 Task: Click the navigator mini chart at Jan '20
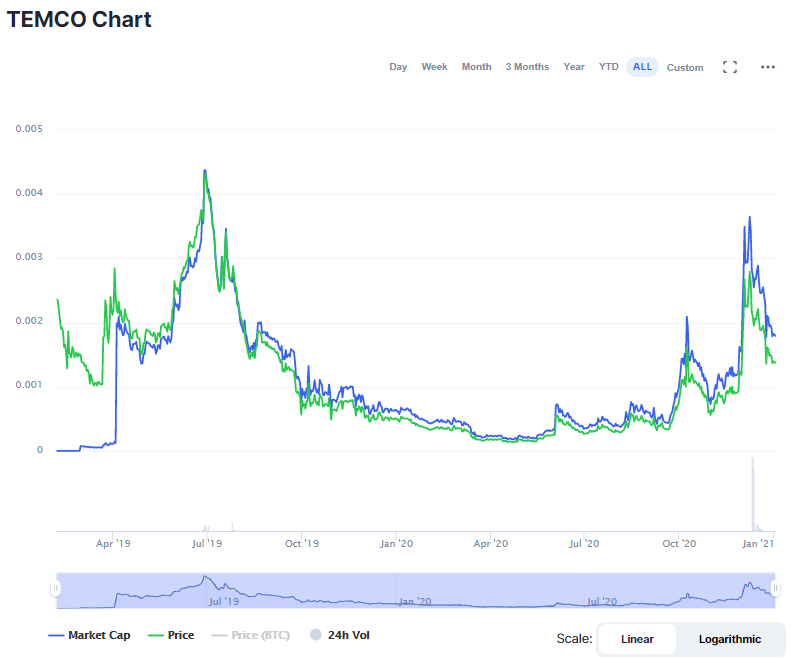click(x=415, y=601)
